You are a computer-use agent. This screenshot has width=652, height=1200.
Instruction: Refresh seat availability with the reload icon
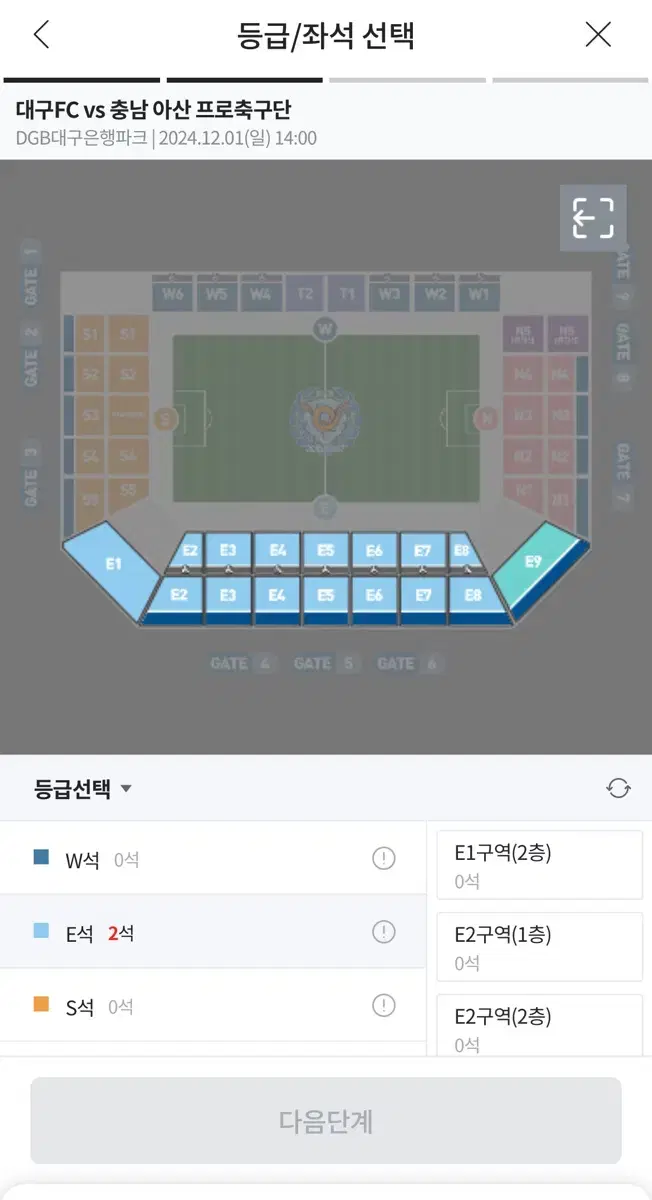coord(618,788)
